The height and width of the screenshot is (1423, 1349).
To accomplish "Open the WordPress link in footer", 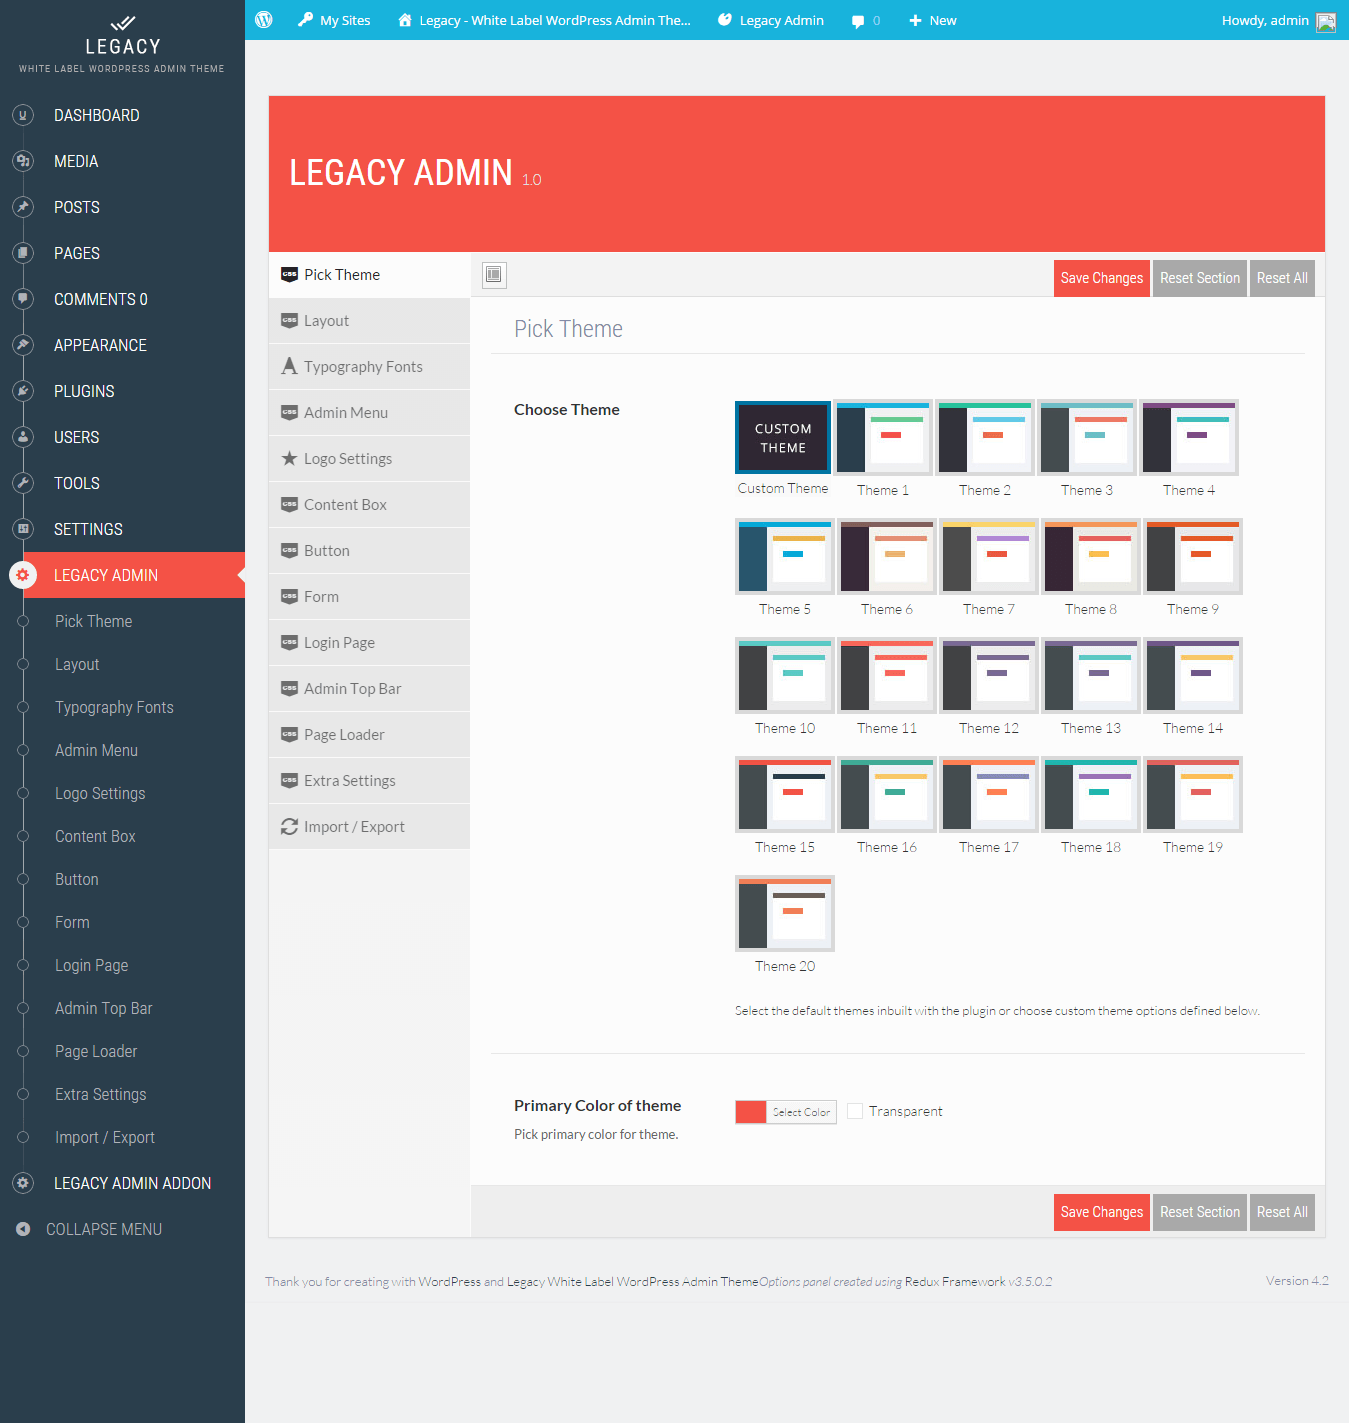I will (449, 1282).
